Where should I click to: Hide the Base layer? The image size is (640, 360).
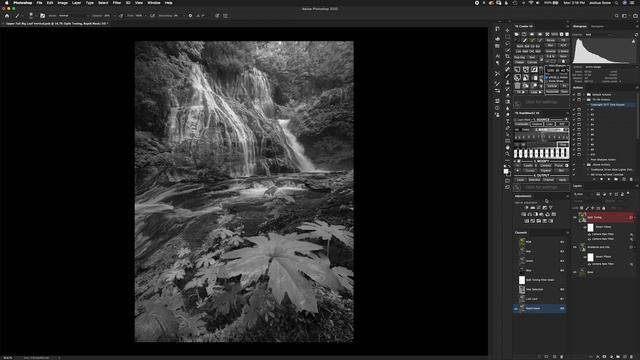pos(575,272)
